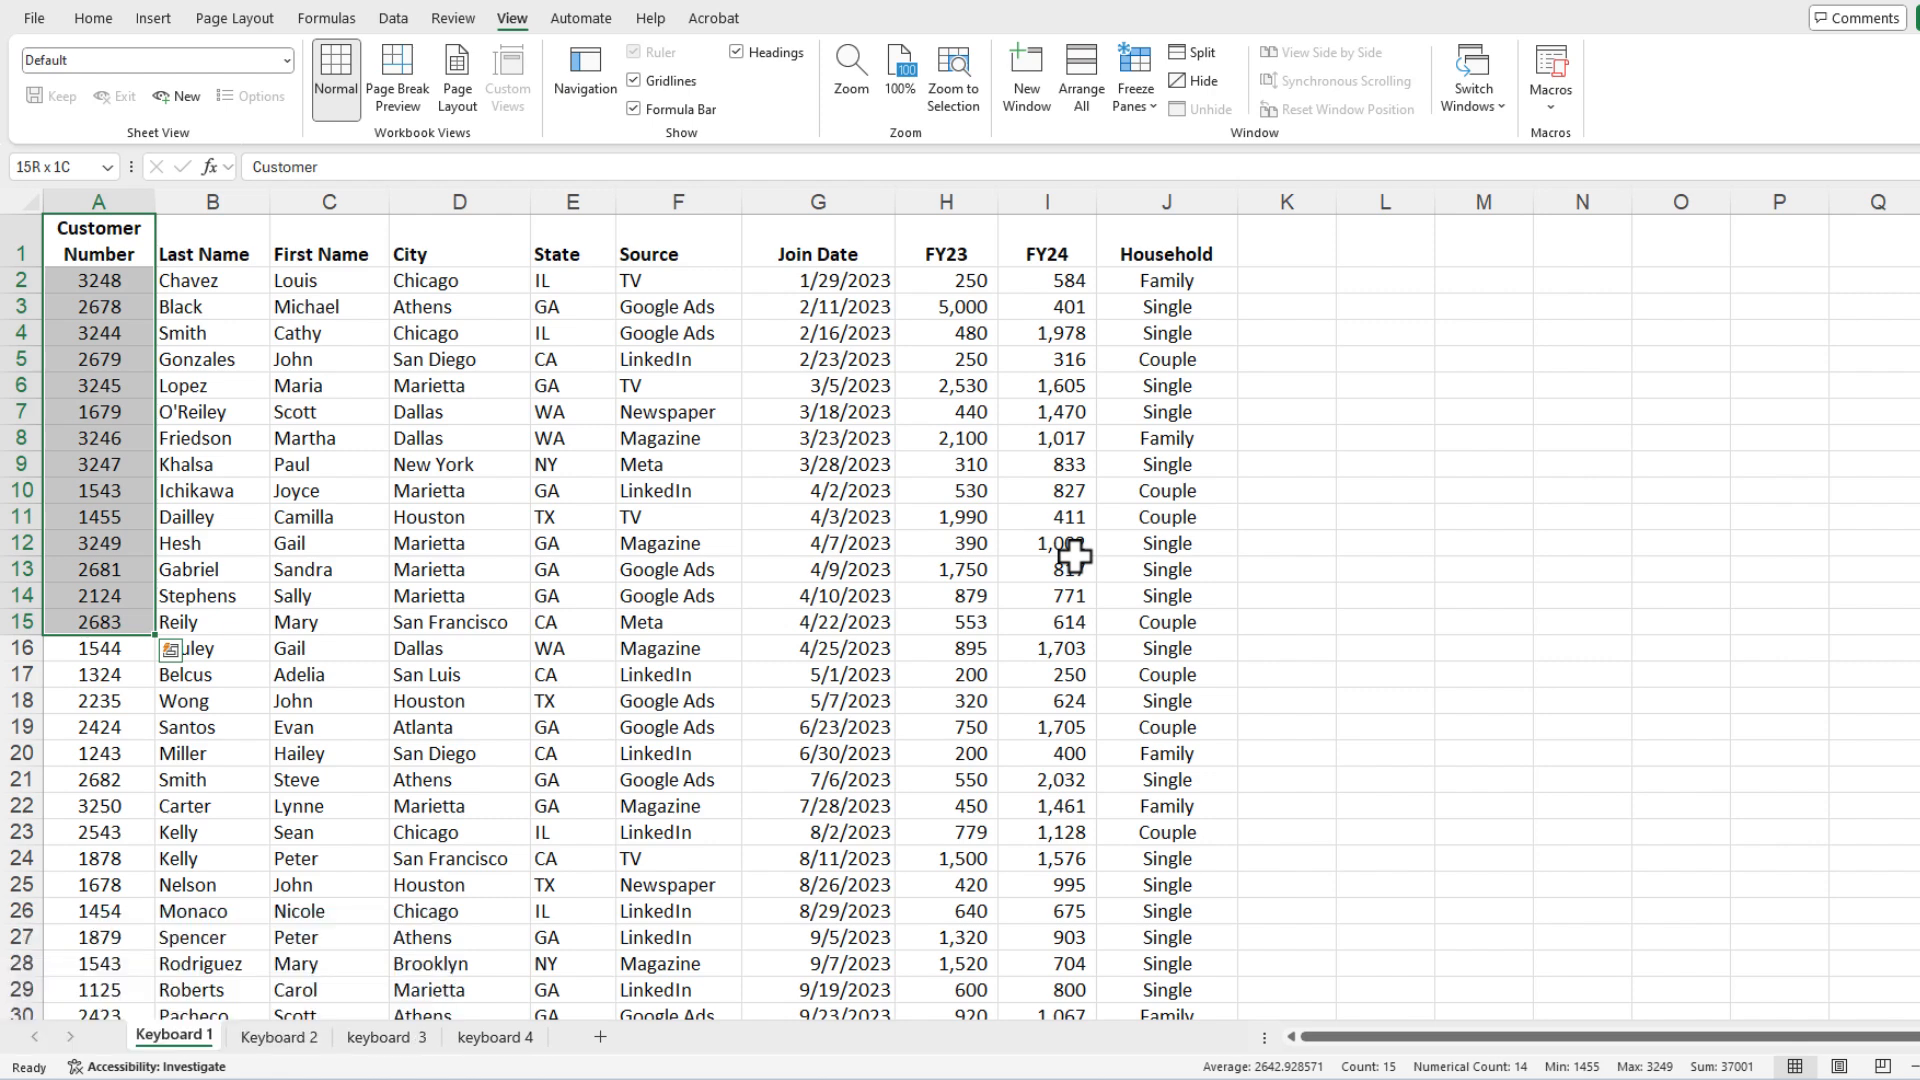1920x1080 pixels.
Task: Expand the Switch Windows menu
Action: point(1473,80)
